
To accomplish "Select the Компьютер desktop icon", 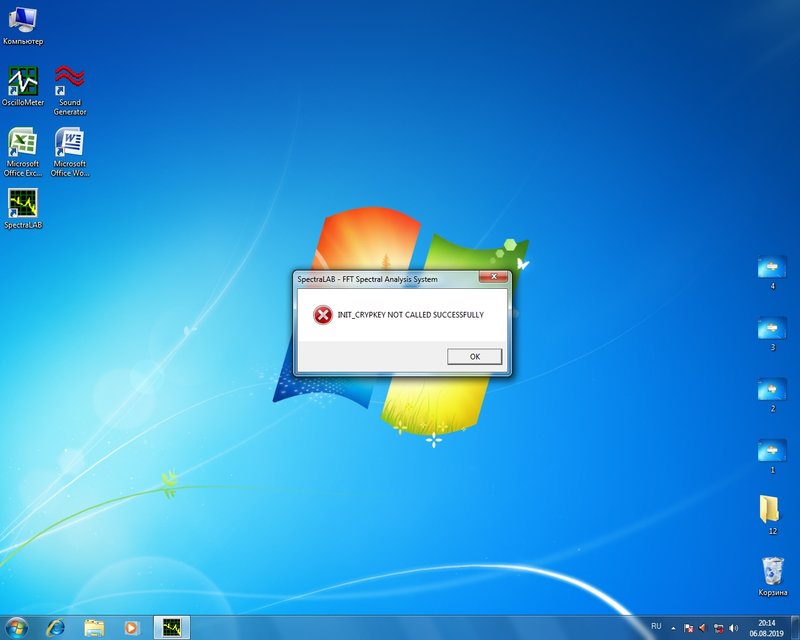I will [x=23, y=26].
